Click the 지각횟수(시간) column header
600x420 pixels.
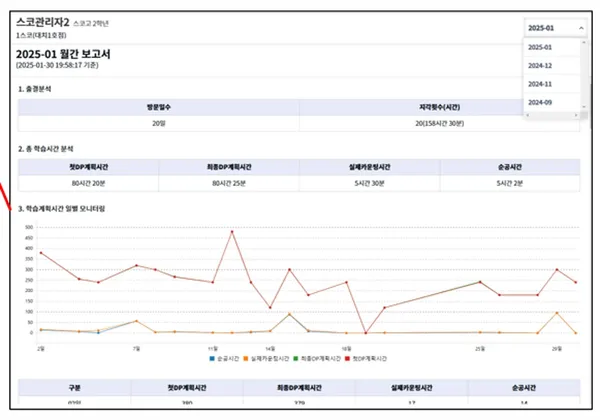tap(440, 107)
